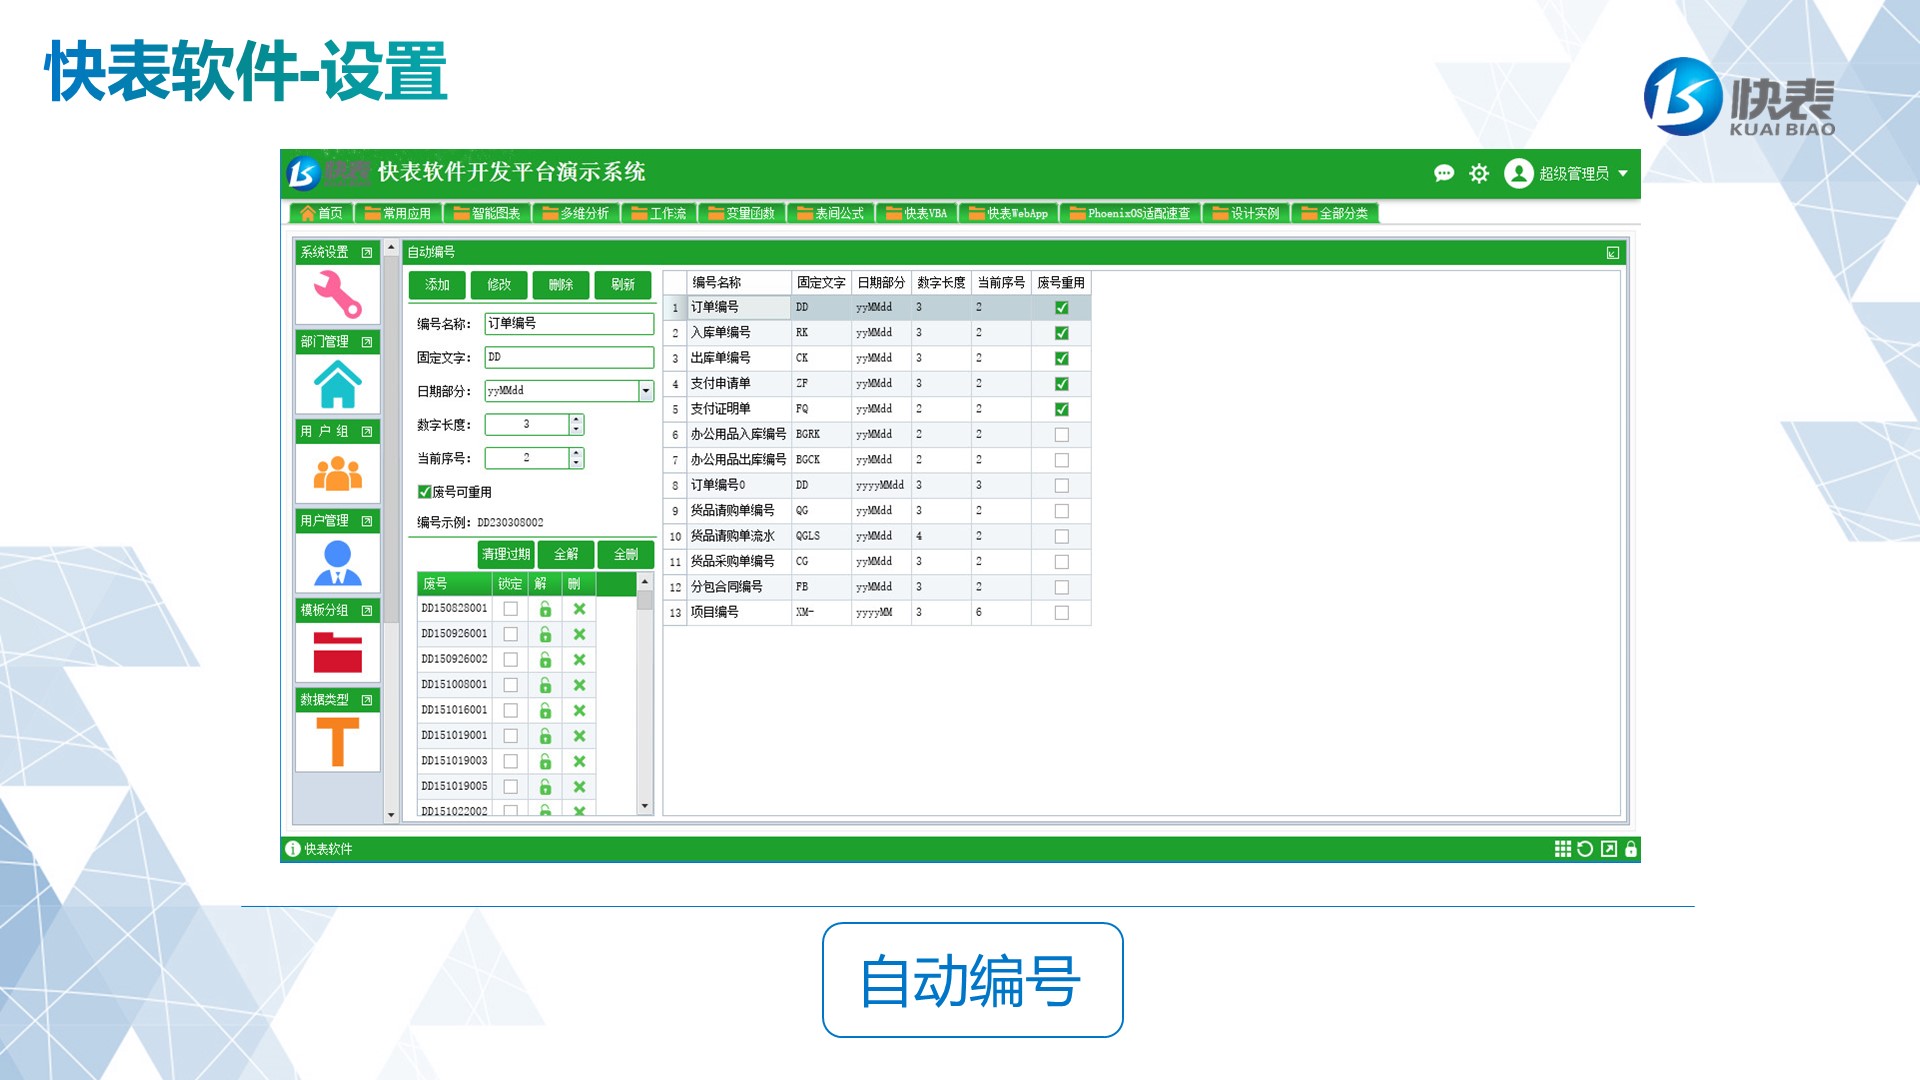Delete voided number DD150926002
This screenshot has height=1080, width=1920.
click(579, 660)
